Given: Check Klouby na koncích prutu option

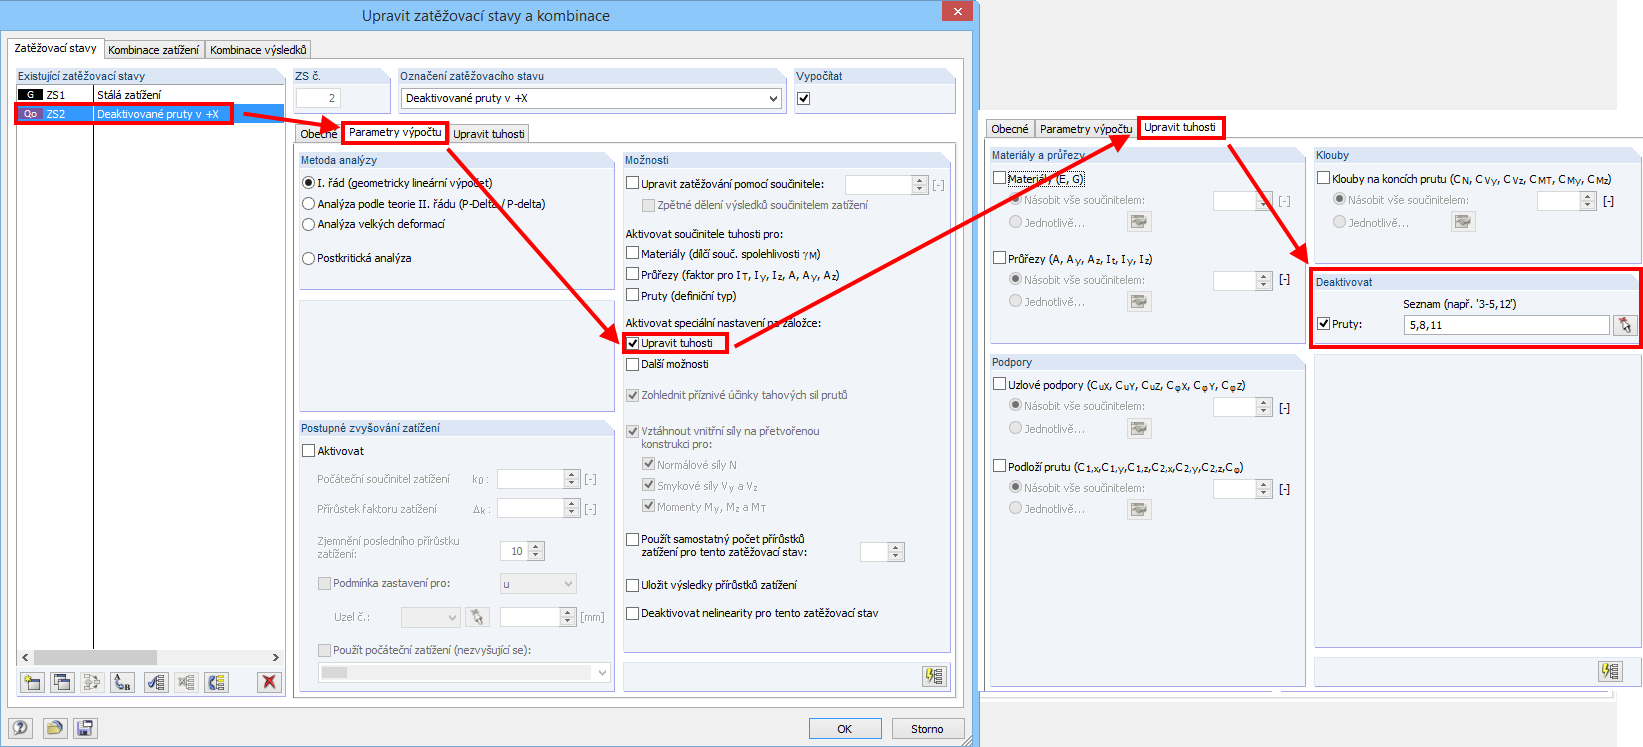Looking at the screenshot, I should (1323, 178).
